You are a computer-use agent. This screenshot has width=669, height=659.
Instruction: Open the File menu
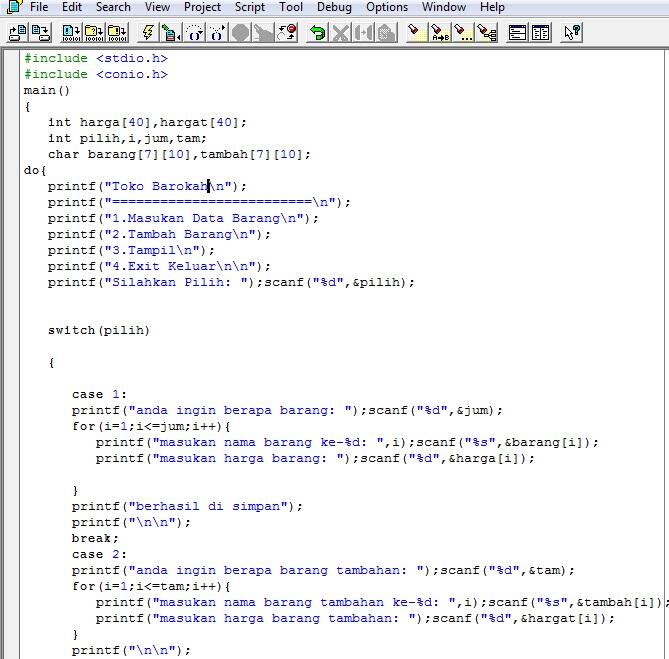(x=39, y=7)
